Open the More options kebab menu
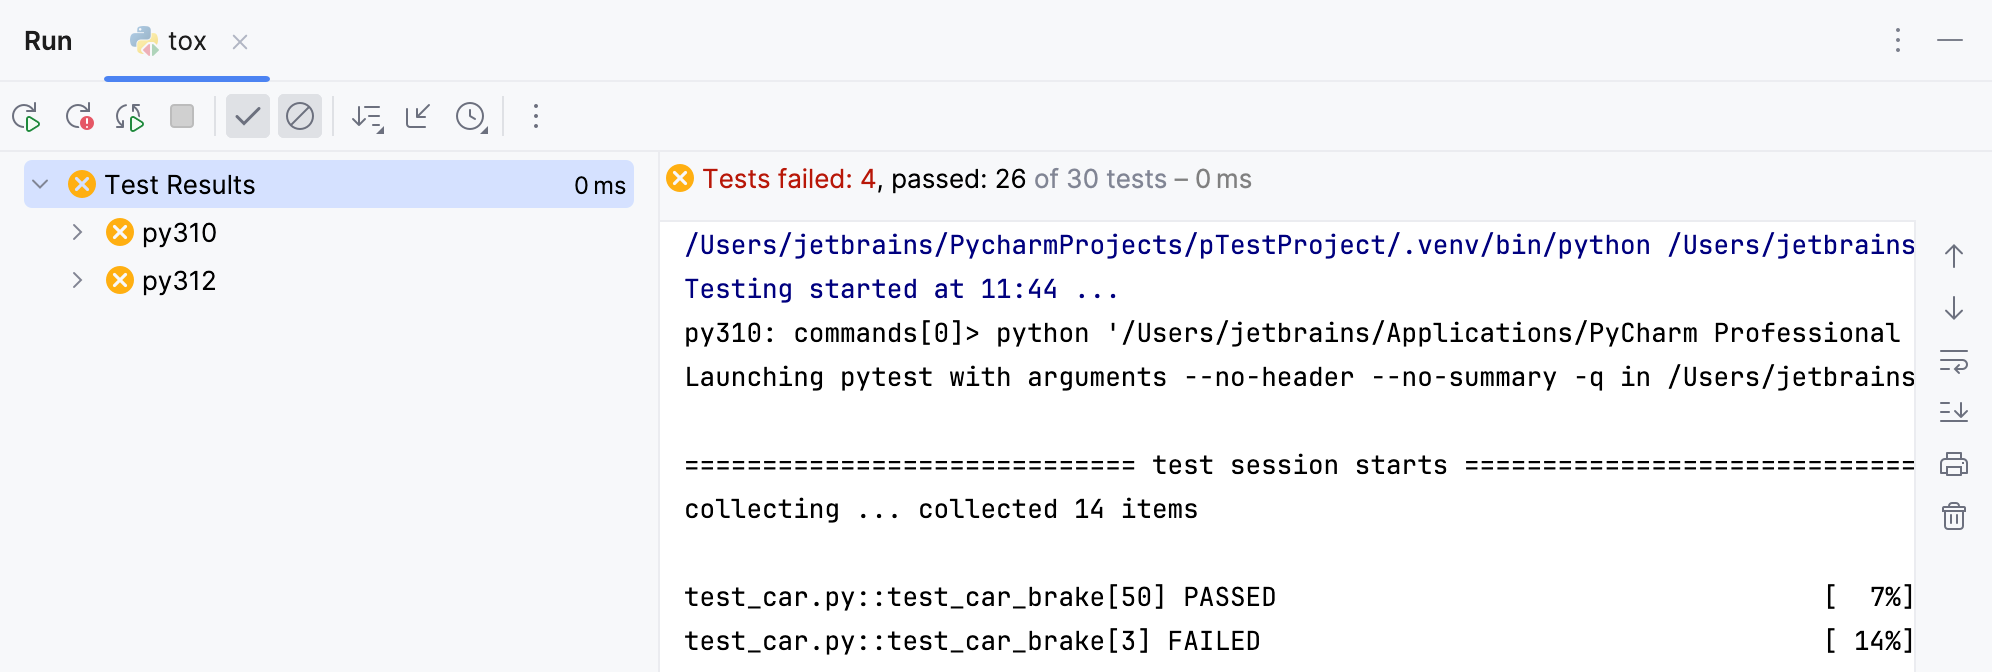 [536, 116]
